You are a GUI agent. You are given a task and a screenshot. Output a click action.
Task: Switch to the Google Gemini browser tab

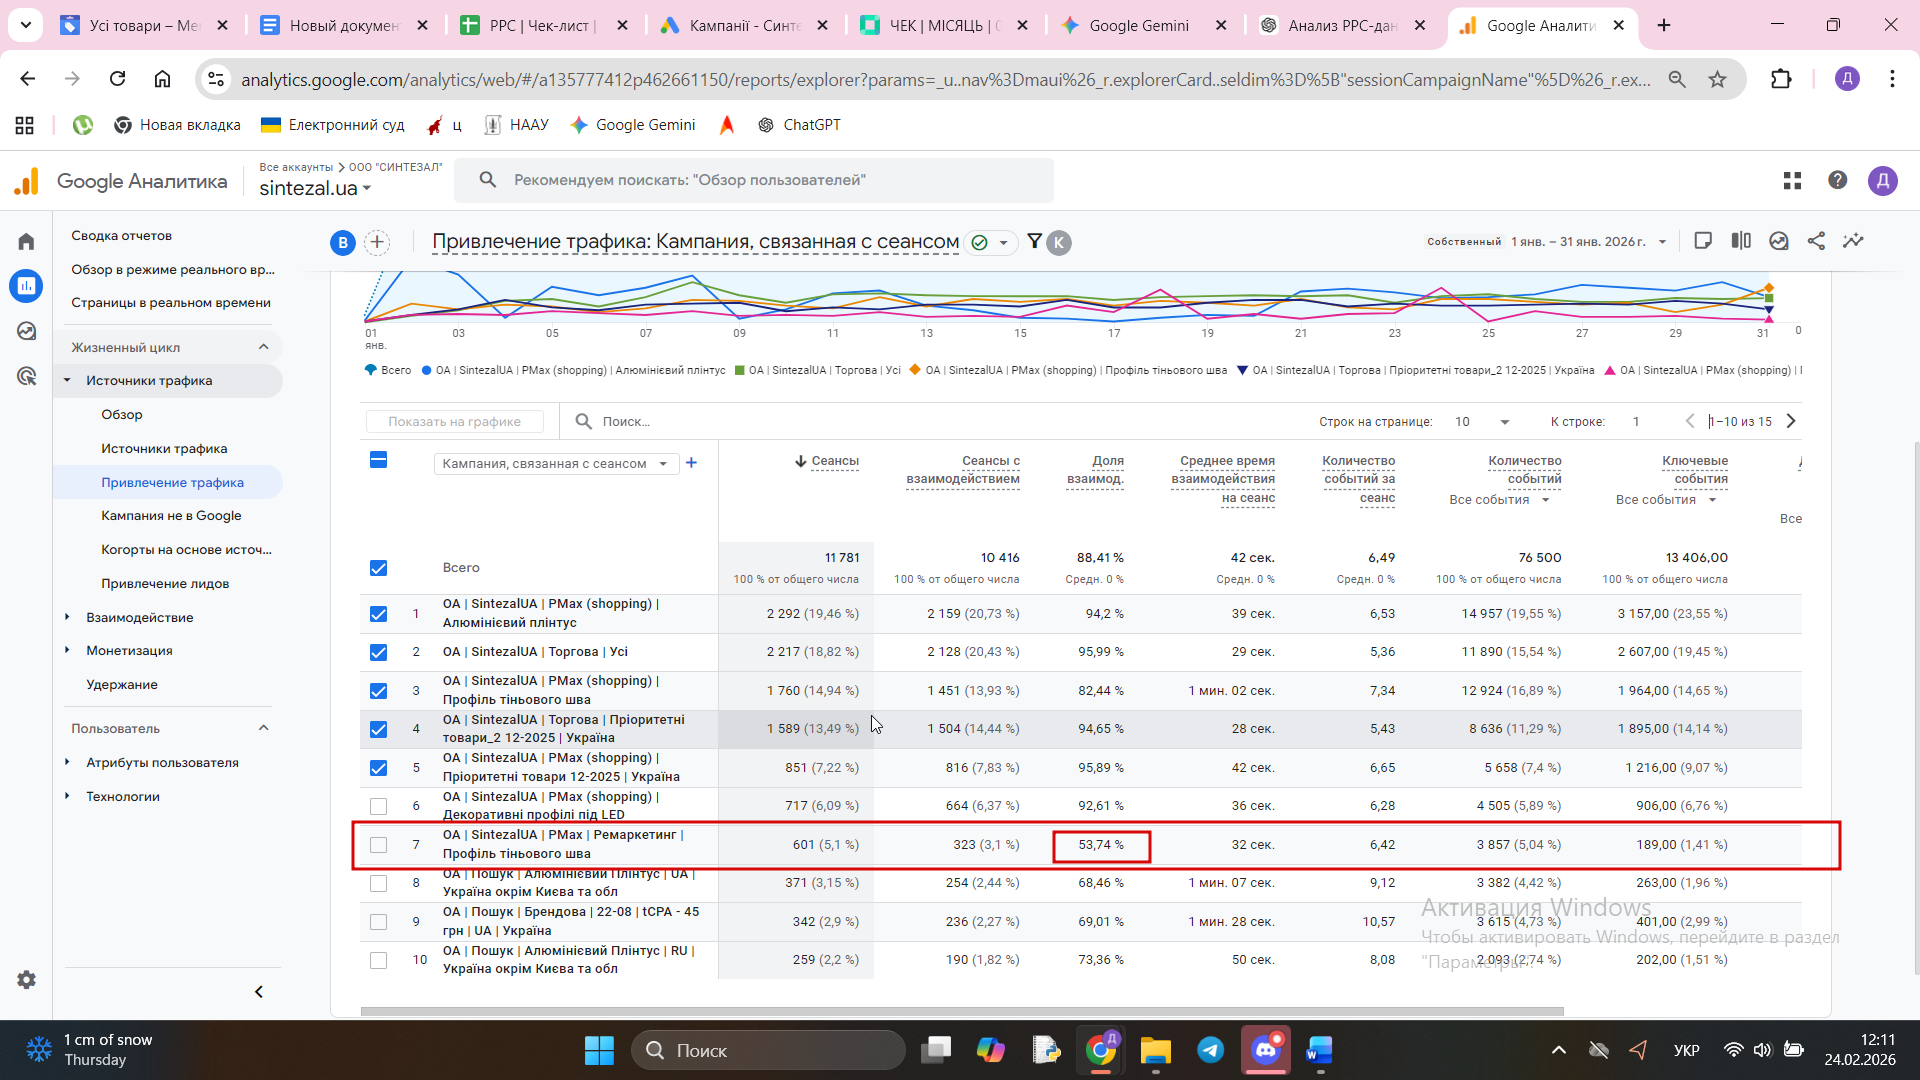(1138, 26)
